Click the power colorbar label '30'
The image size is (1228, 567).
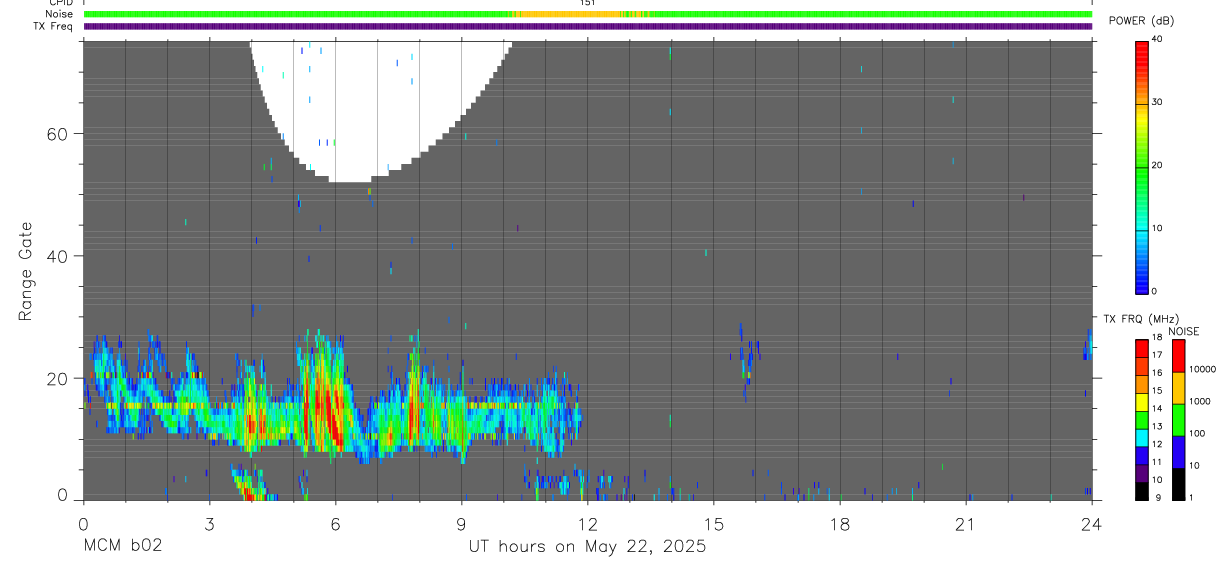(1156, 102)
